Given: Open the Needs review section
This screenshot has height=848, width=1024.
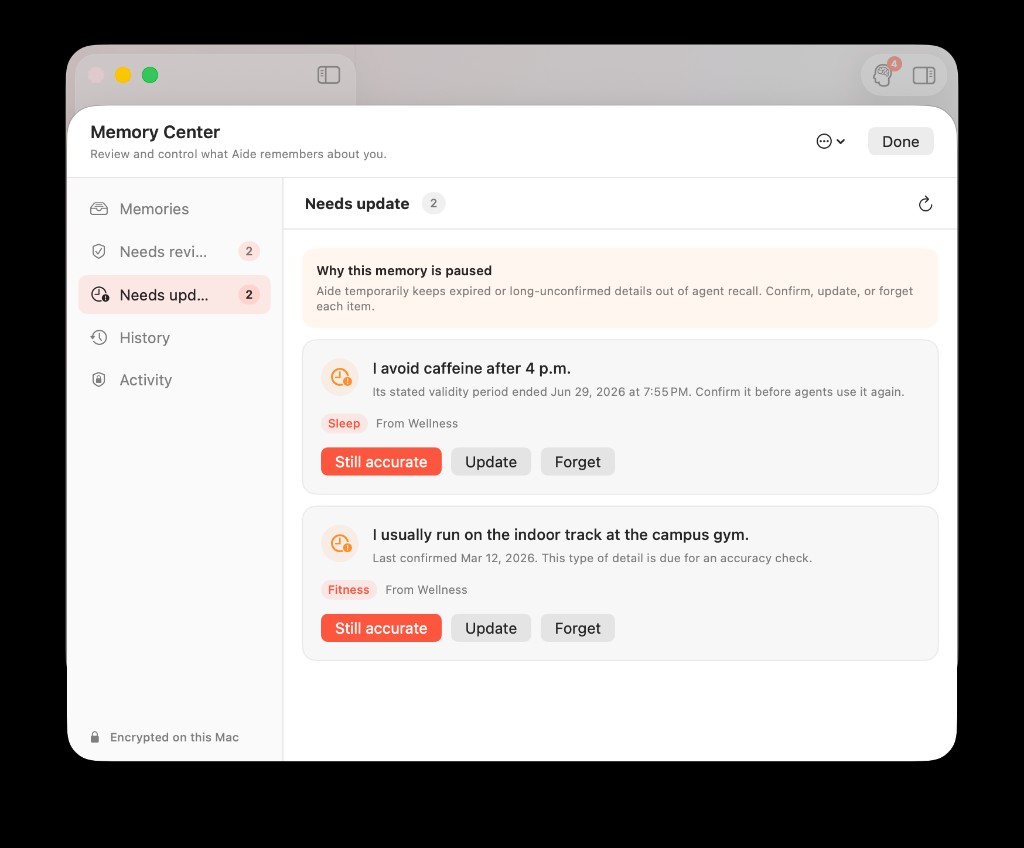Looking at the screenshot, I should click(174, 252).
